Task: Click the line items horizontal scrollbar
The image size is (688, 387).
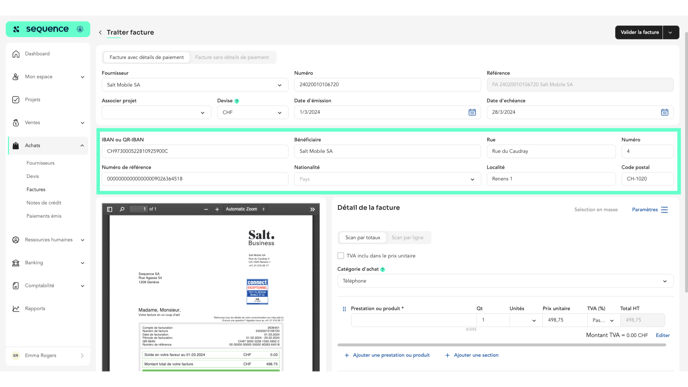Action: pos(502,345)
